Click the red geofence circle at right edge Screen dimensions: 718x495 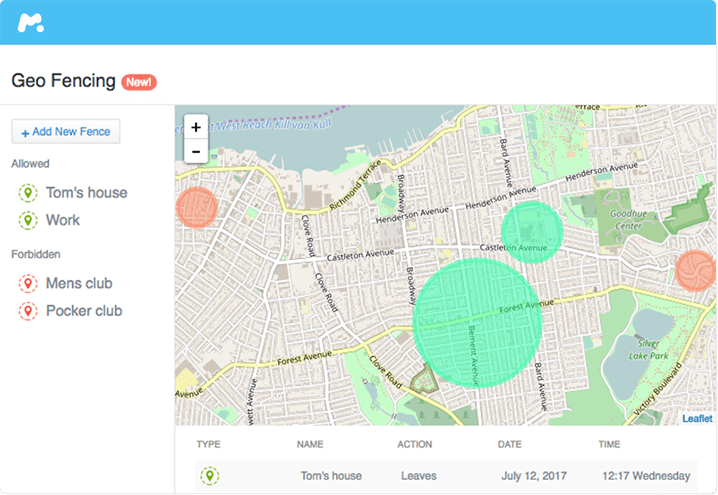pyautogui.click(x=694, y=270)
